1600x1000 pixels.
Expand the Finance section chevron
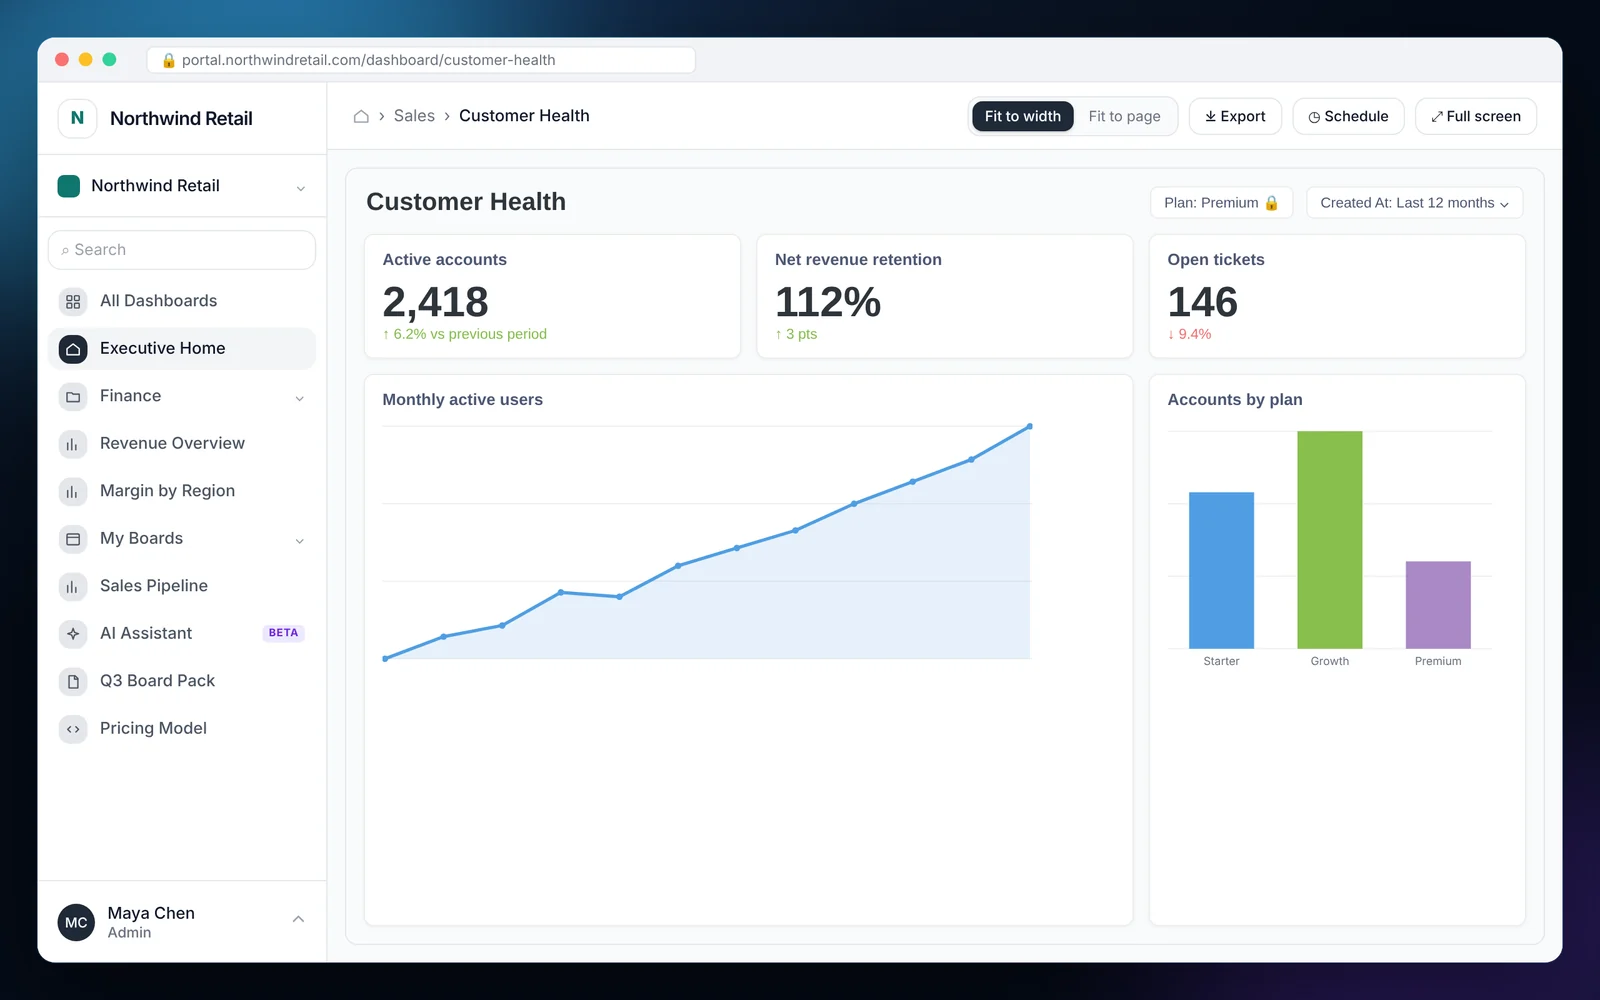pos(299,398)
